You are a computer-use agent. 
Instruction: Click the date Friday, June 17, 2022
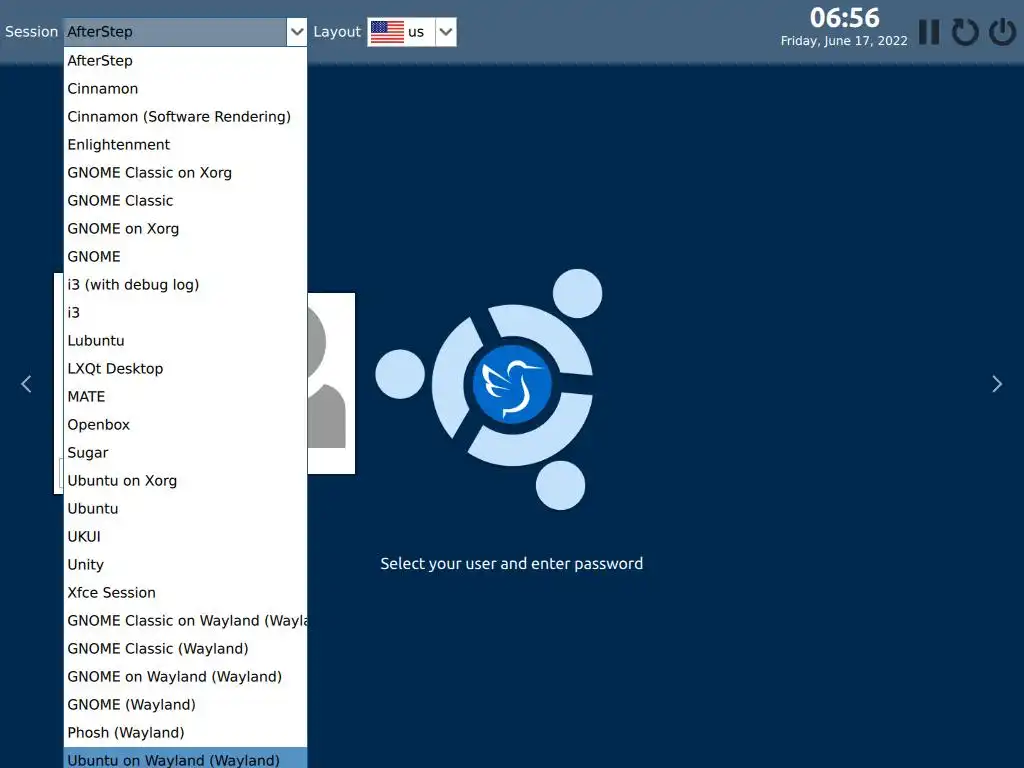pyautogui.click(x=844, y=41)
